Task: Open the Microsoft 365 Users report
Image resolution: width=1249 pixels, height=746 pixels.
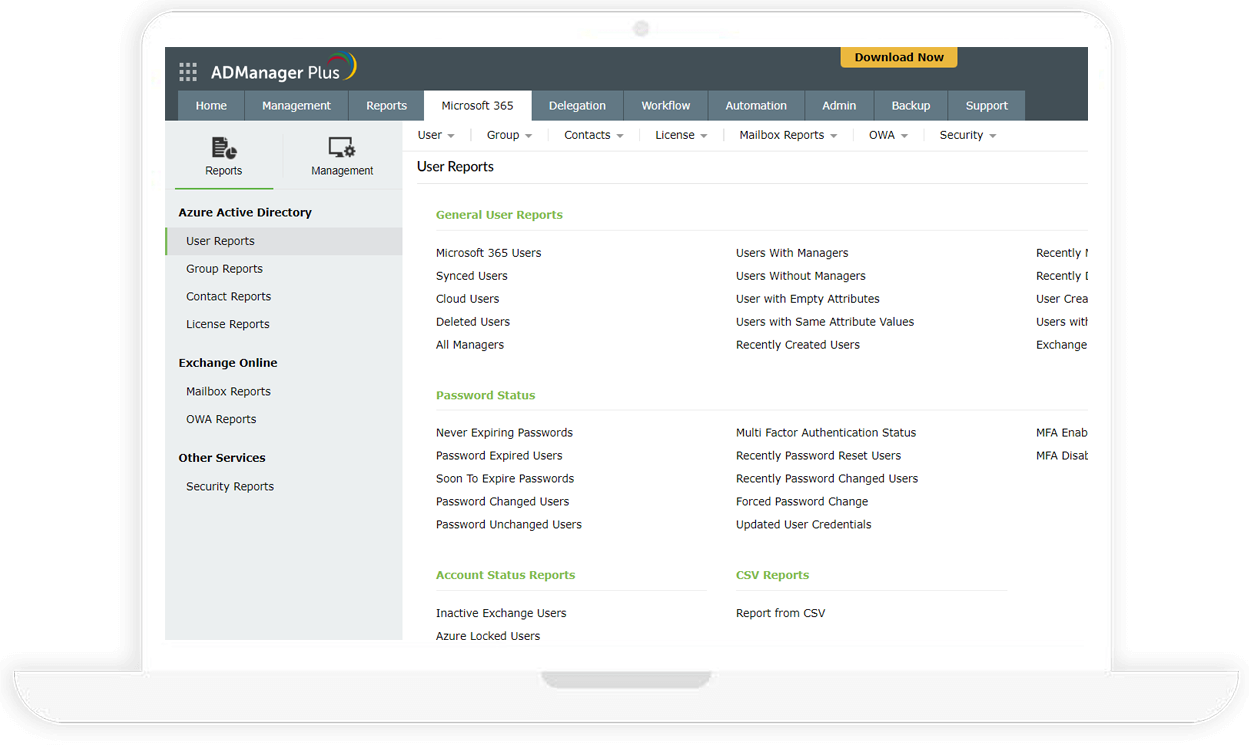Action: [x=488, y=253]
